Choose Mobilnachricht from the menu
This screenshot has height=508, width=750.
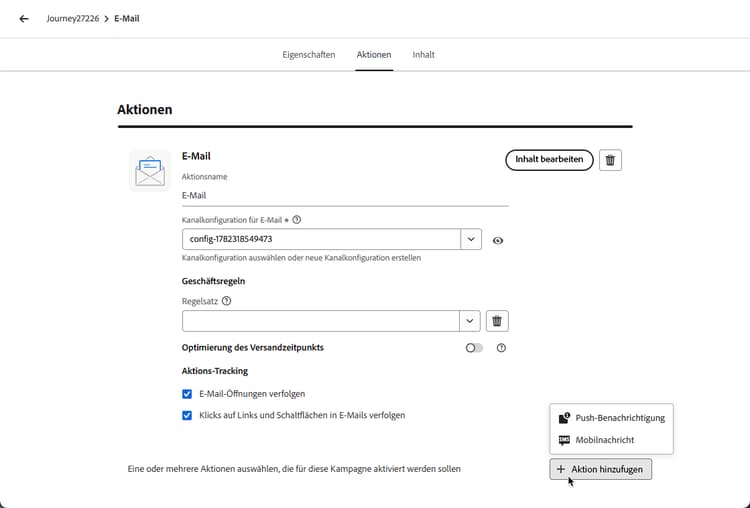point(612,440)
